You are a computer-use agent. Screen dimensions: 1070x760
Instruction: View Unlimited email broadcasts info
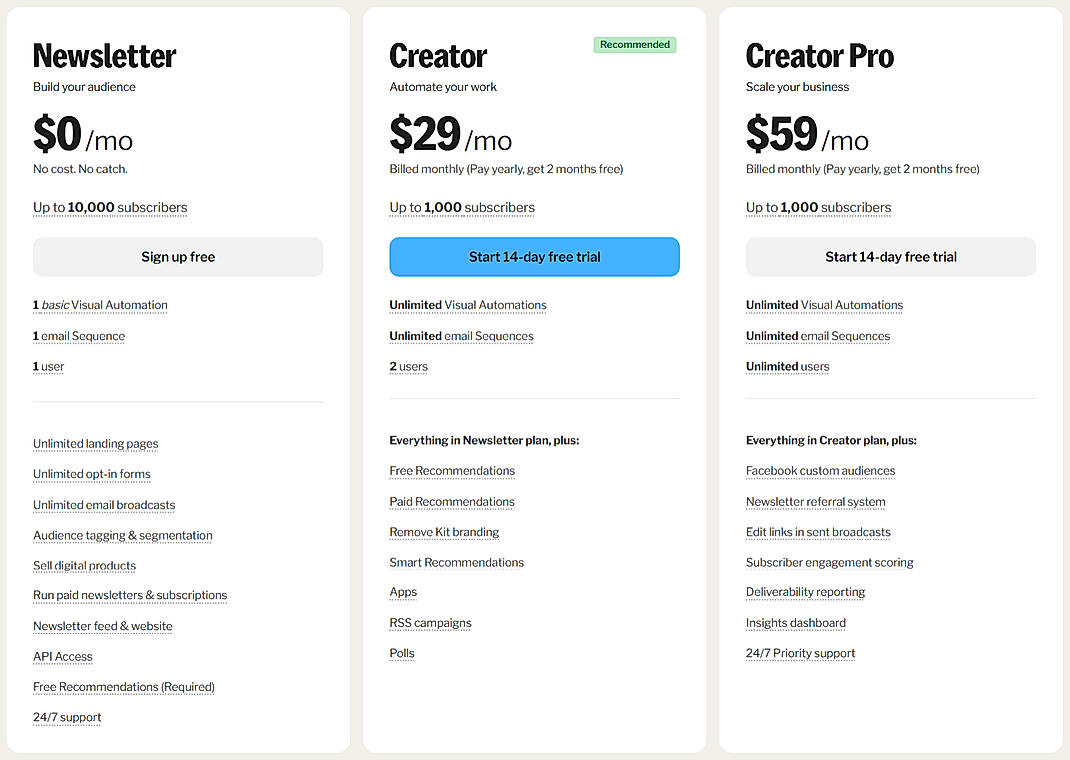(104, 504)
